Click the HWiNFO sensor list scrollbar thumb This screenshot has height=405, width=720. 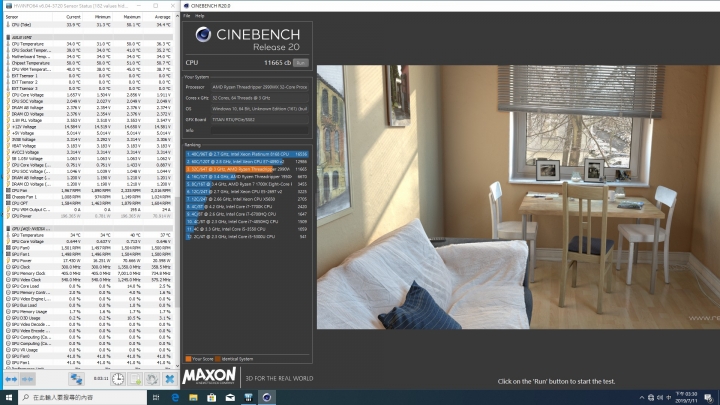pyautogui.click(x=177, y=252)
